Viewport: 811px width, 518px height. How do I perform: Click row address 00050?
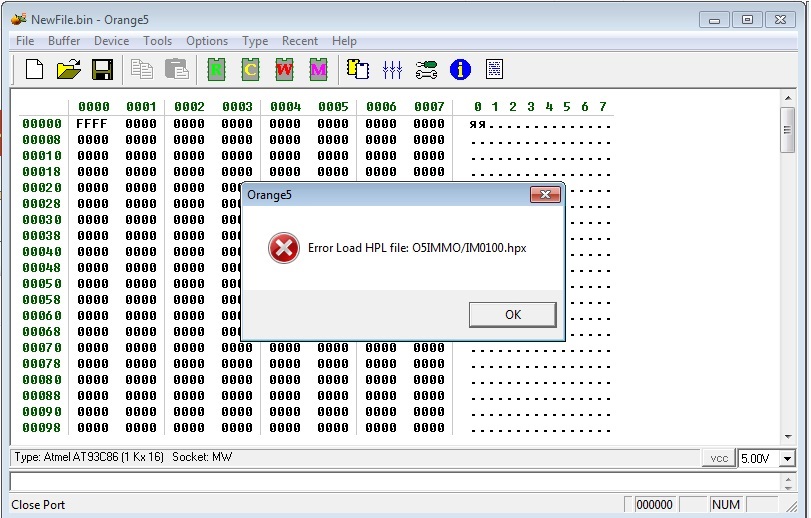41,284
